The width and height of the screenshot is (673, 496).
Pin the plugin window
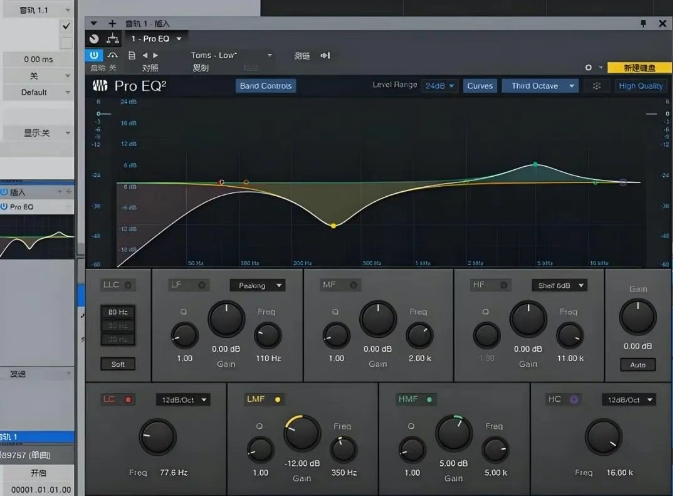tap(643, 23)
